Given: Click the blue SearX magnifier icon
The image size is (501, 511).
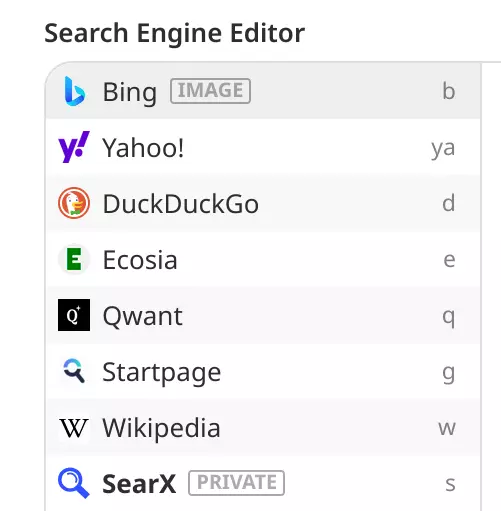Looking at the screenshot, I should 74,483.
